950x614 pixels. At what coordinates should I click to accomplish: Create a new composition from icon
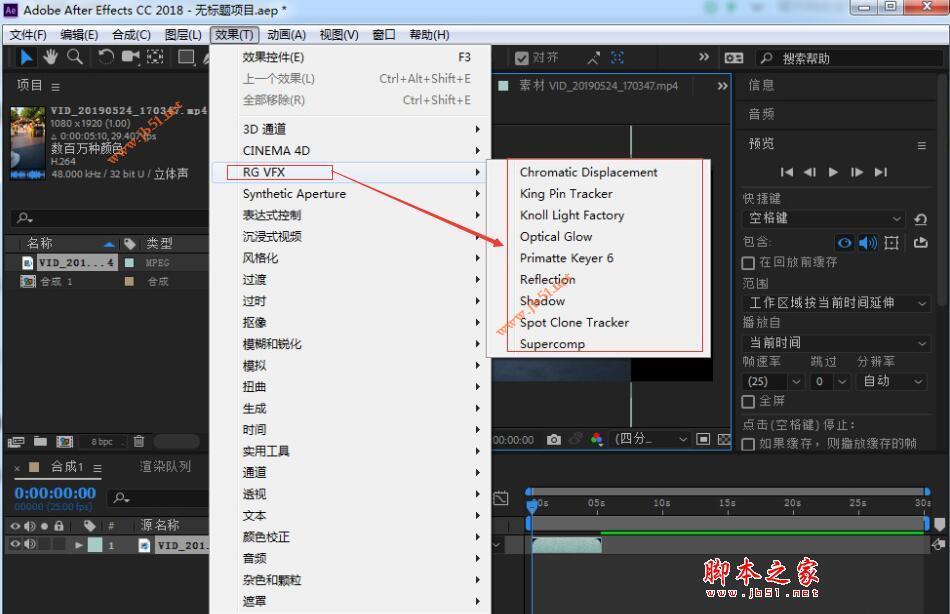(x=64, y=442)
